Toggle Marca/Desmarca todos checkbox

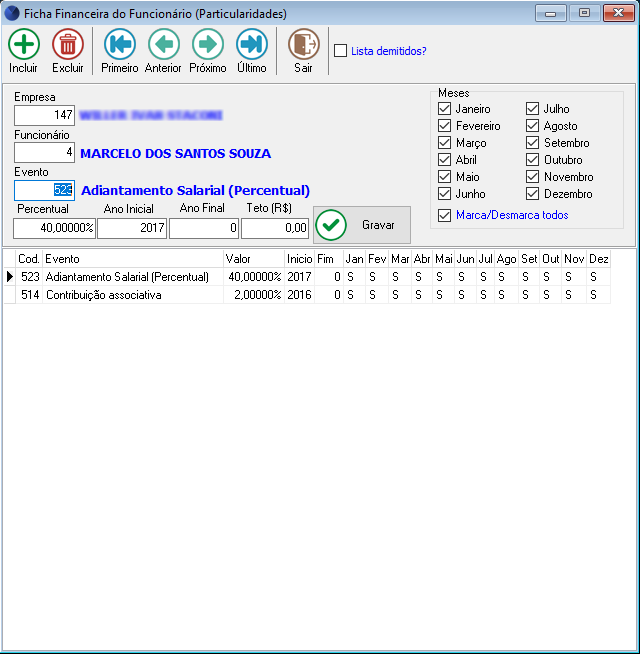[x=445, y=215]
